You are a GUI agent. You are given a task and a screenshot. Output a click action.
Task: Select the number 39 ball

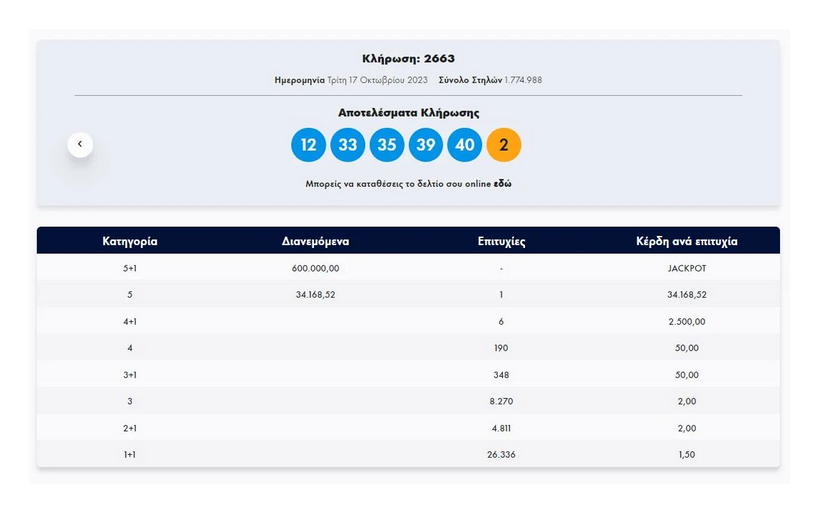click(x=425, y=145)
